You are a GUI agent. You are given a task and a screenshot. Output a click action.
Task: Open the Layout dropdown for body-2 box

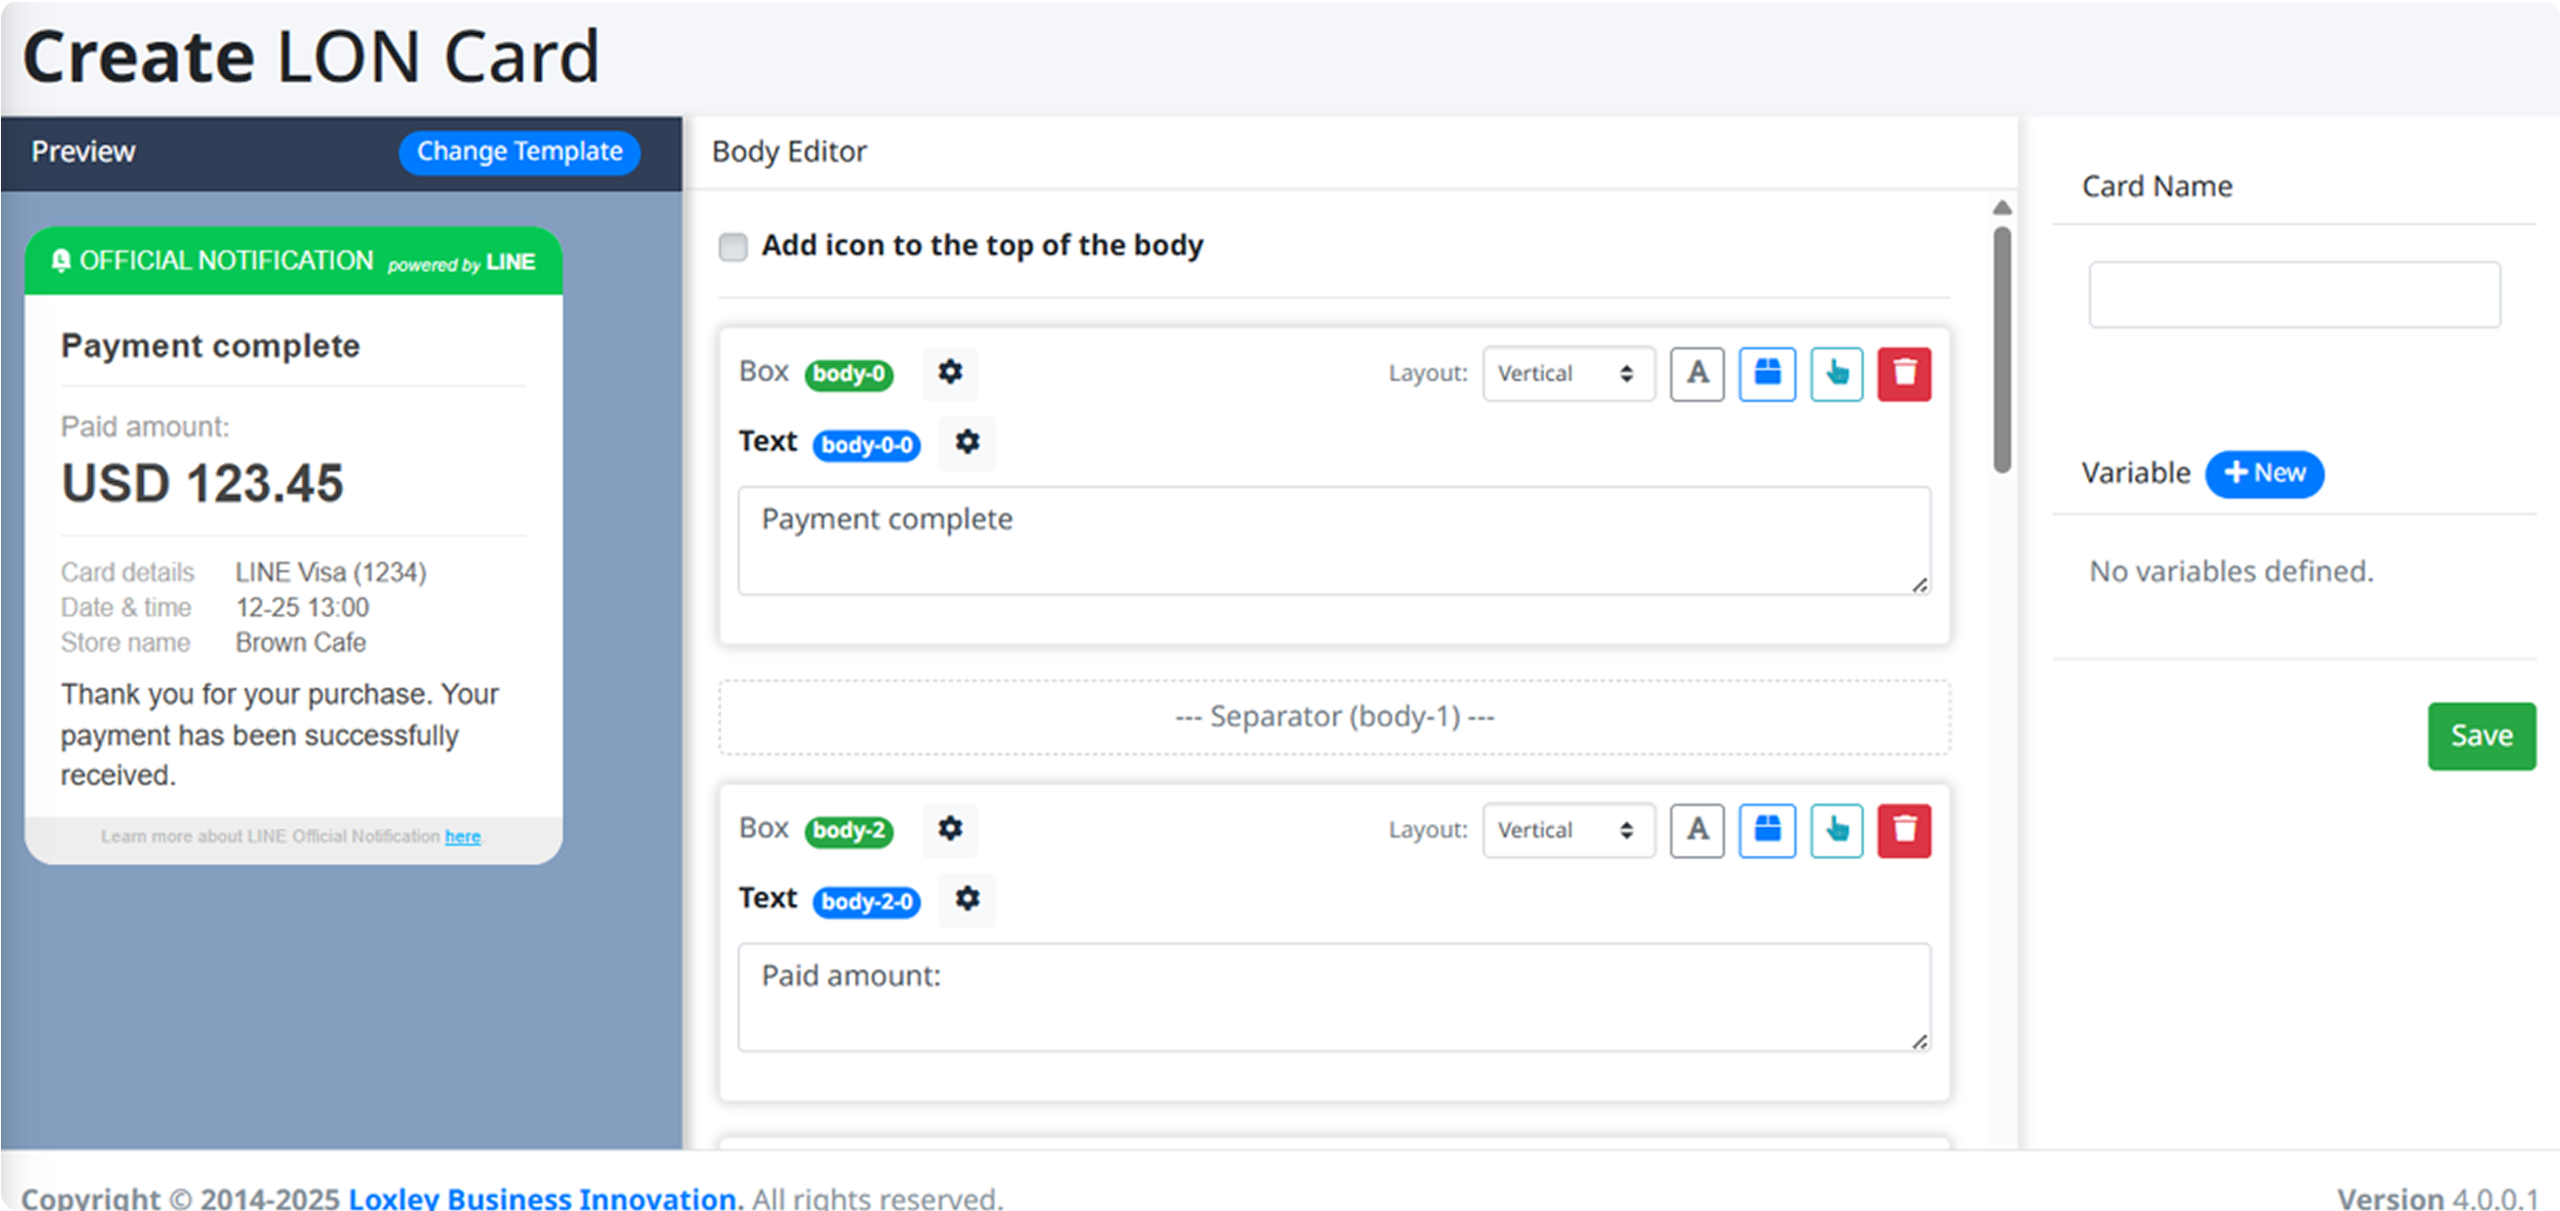1568,830
